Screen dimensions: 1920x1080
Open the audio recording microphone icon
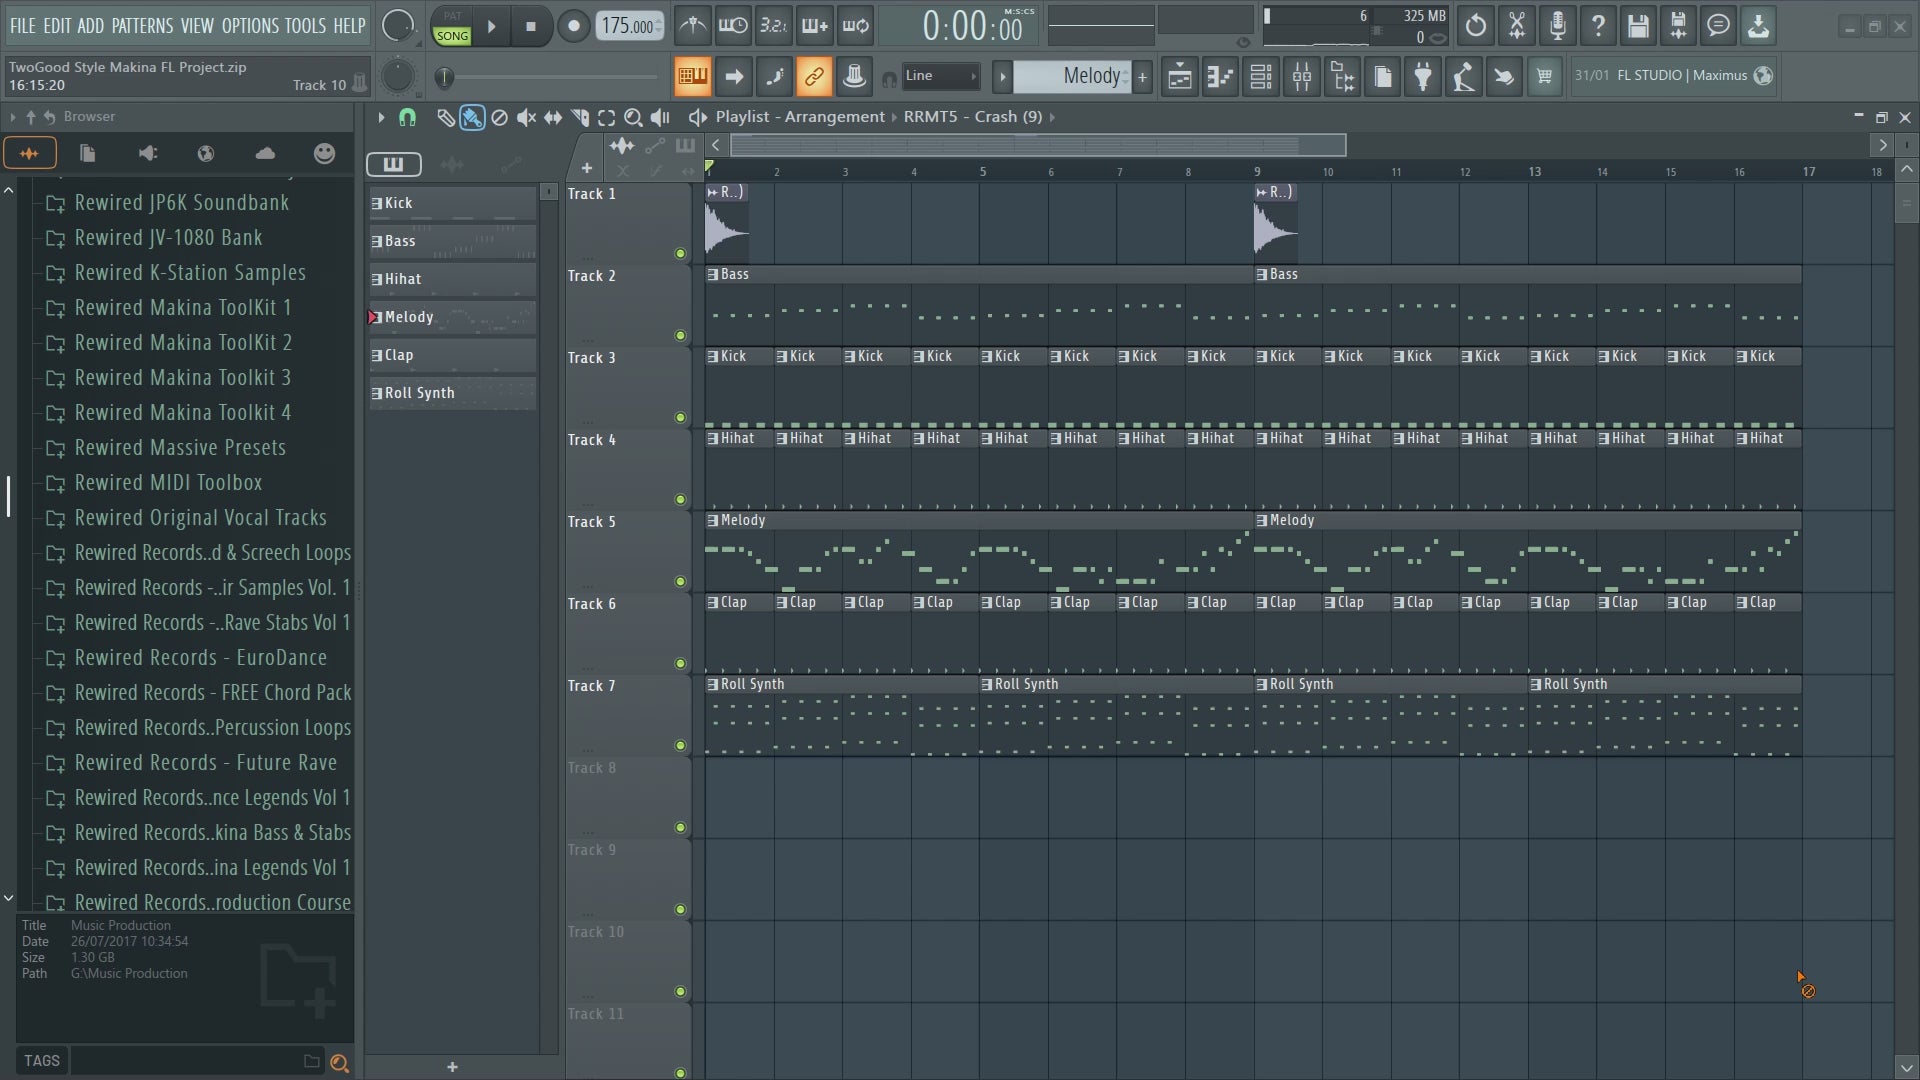1557,26
